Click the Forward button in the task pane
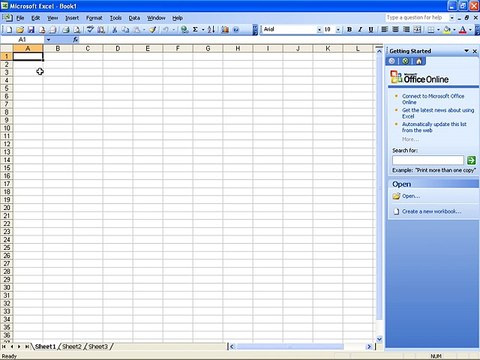Viewport: 480px width, 360px height. [405, 61]
